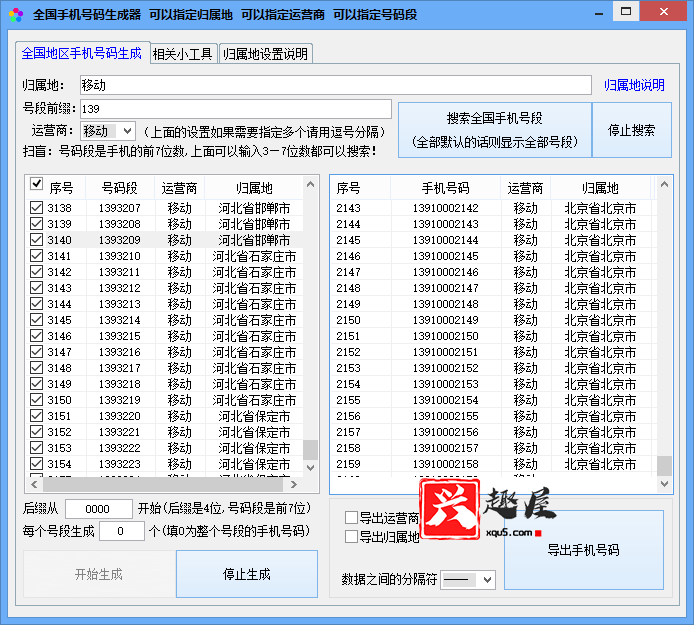Uncheck row 3154 checkbox
Image resolution: width=694 pixels, height=625 pixels.
(36, 463)
